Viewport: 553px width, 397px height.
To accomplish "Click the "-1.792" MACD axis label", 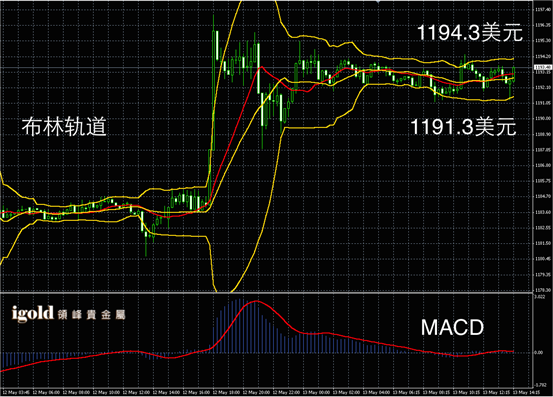I will [540, 385].
